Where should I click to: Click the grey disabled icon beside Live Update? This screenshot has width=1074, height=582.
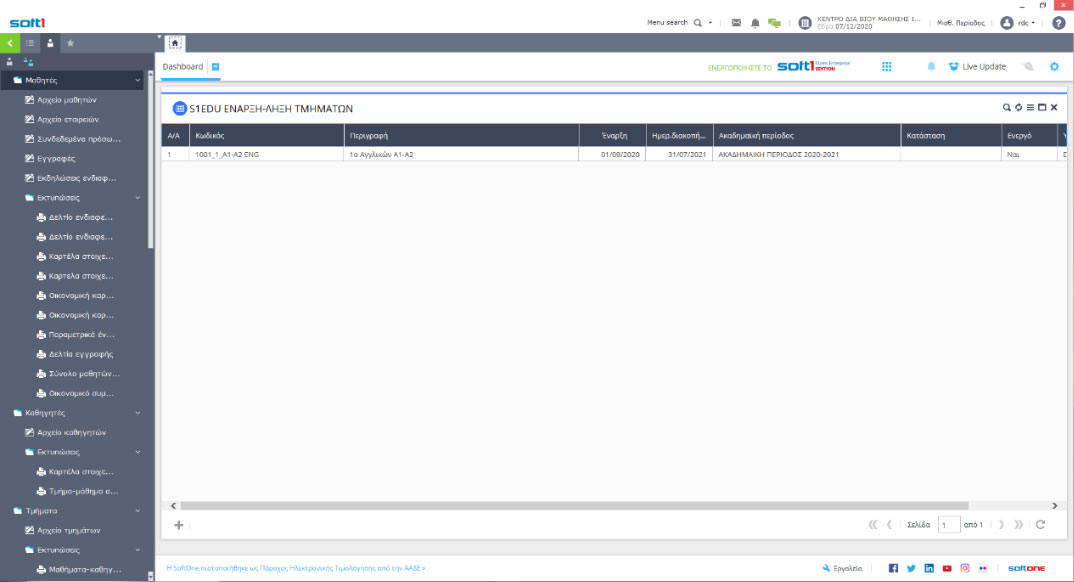tap(1028, 66)
